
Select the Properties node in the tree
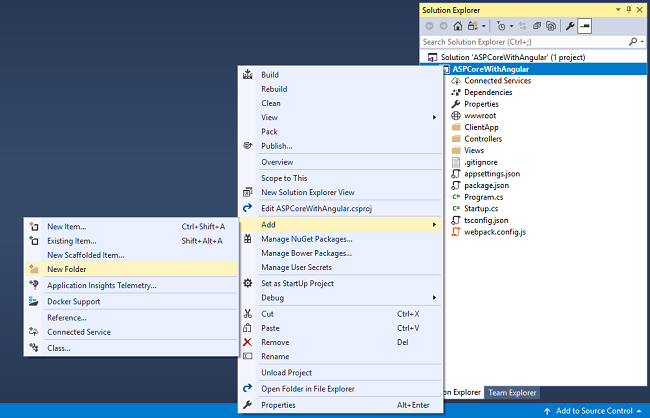481,104
